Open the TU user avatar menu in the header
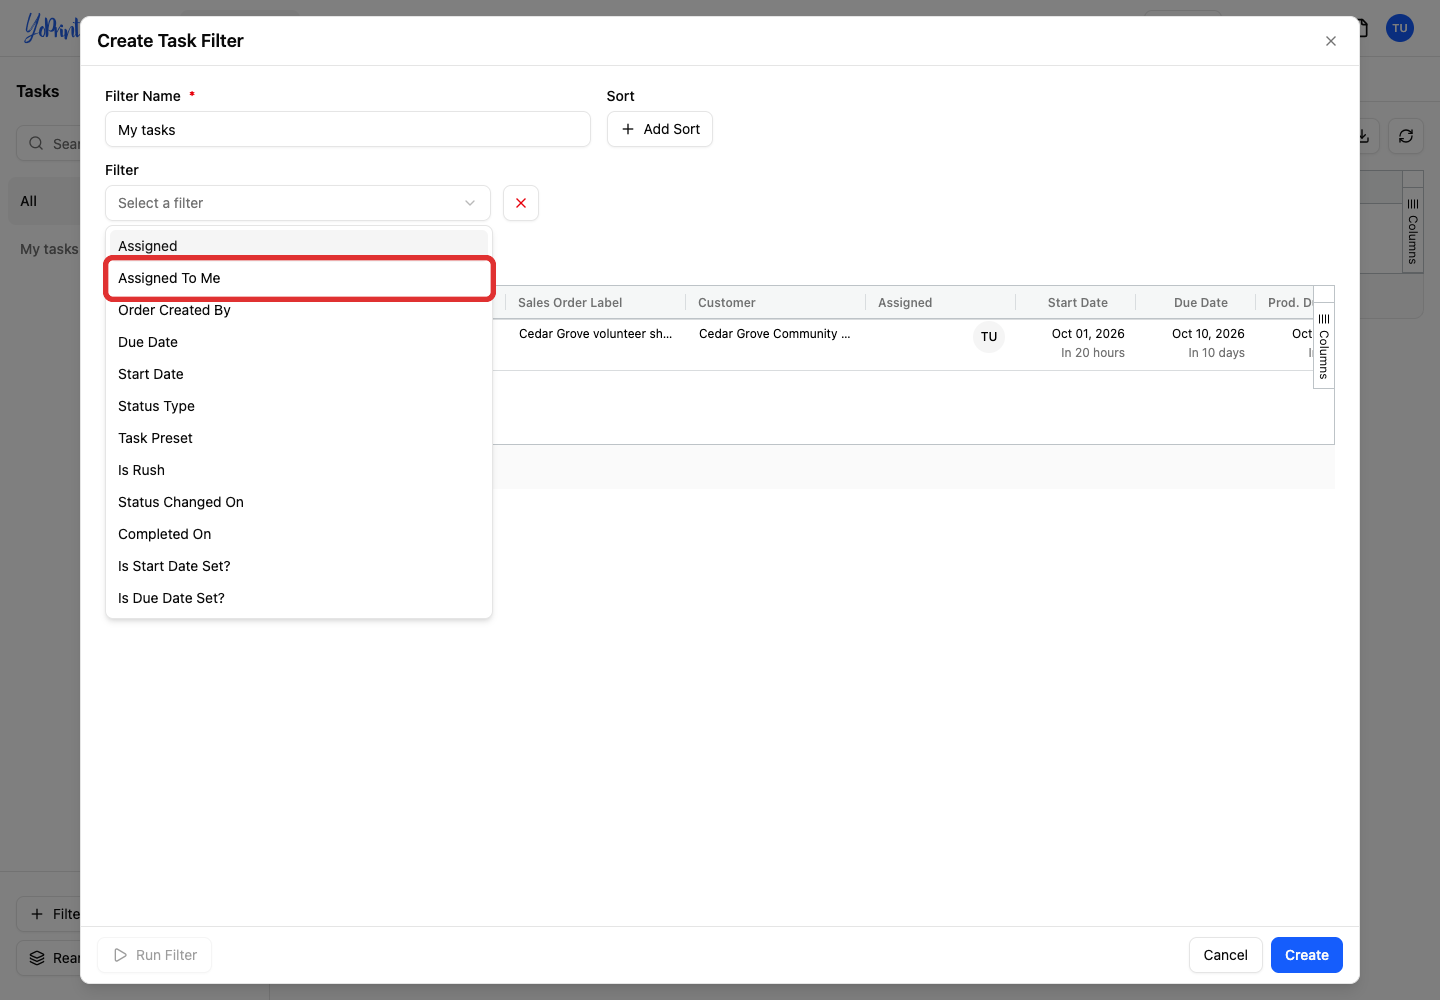Screen dimensions: 1440x1000 pyautogui.click(x=1400, y=28)
